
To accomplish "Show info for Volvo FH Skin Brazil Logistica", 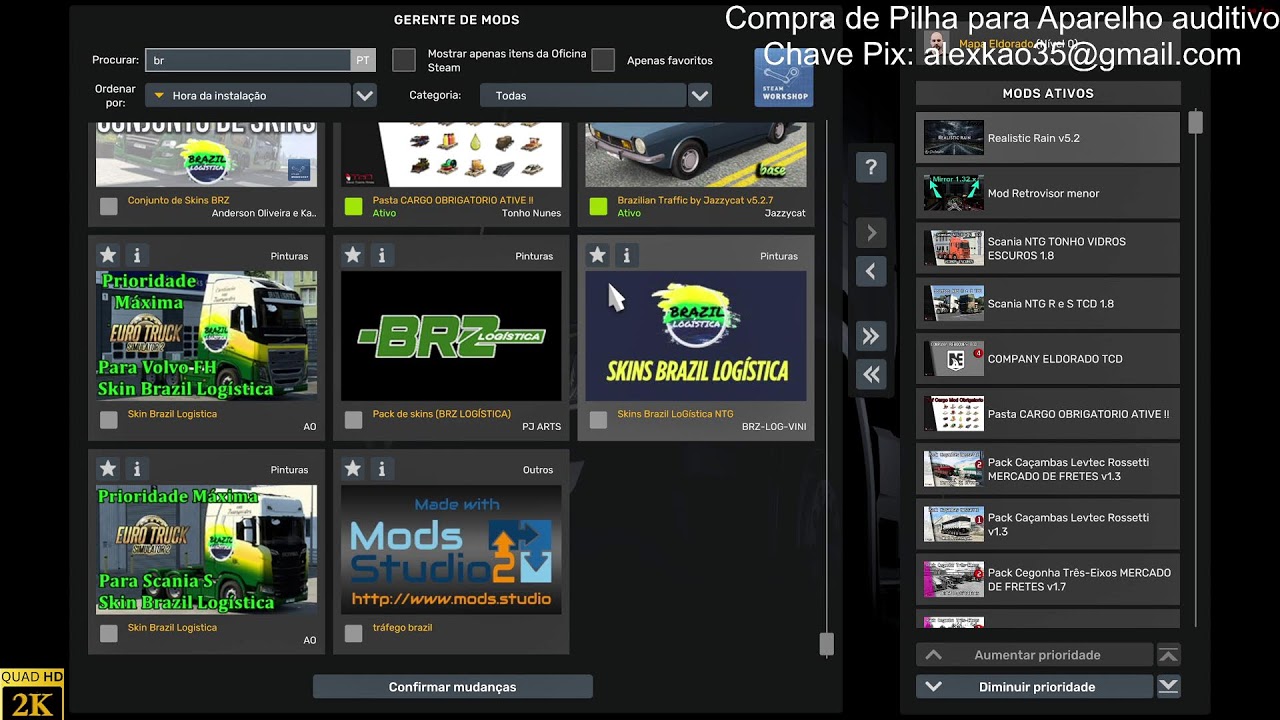I will [x=137, y=255].
